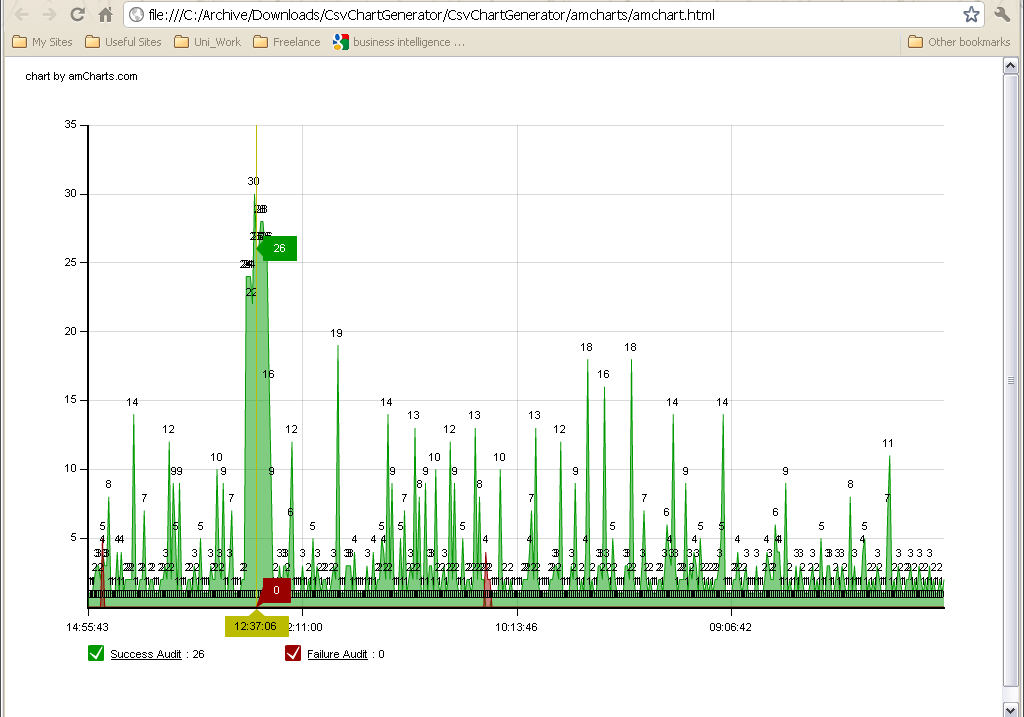
Task: Expand the Uni_Work bookmark folder
Action: (207, 42)
